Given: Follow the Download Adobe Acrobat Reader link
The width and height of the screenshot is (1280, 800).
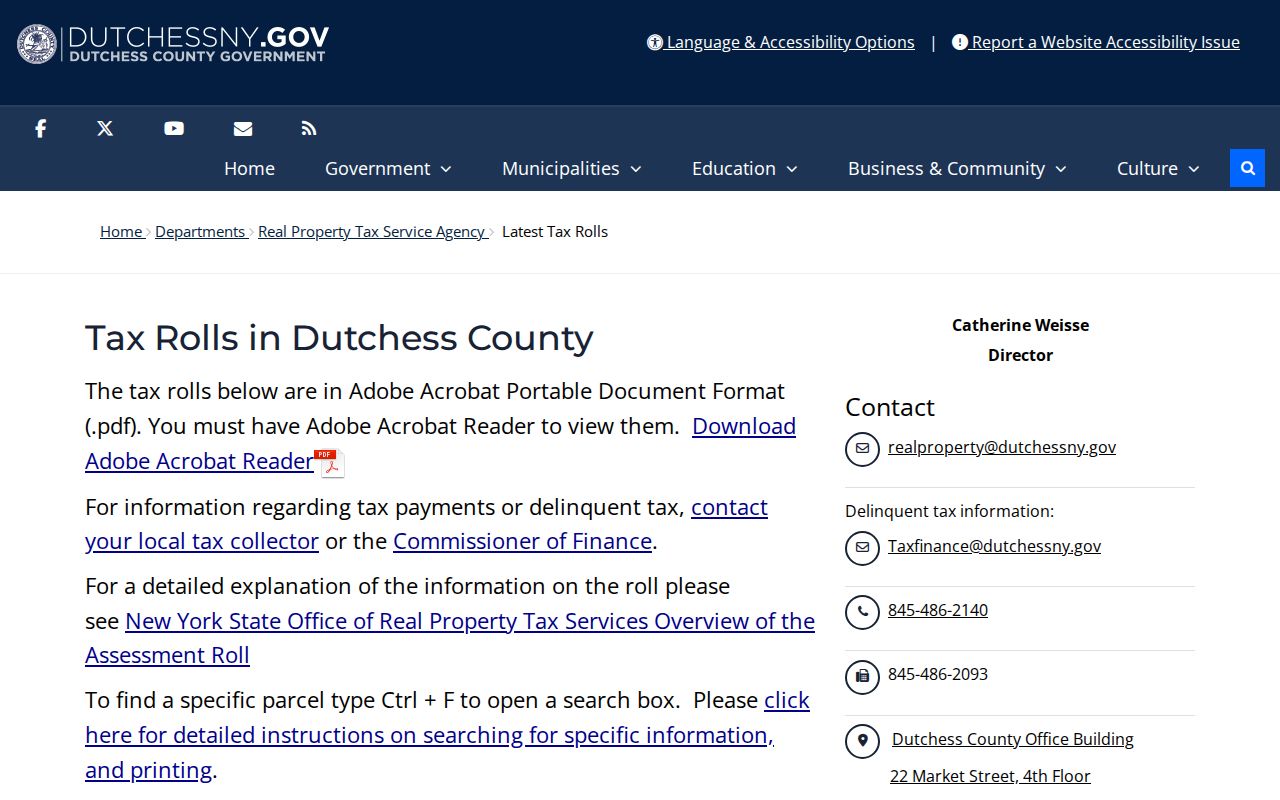Looking at the screenshot, I should (440, 443).
